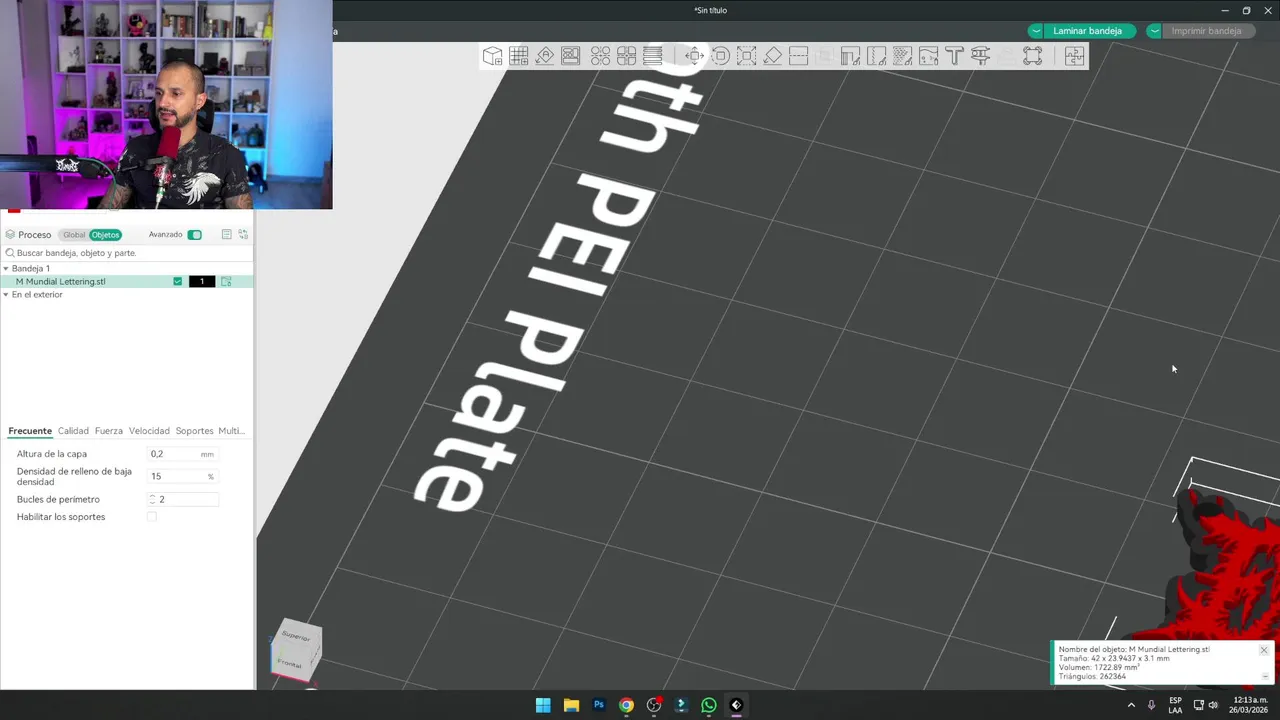Click the Arrange all objects icon

(571, 57)
